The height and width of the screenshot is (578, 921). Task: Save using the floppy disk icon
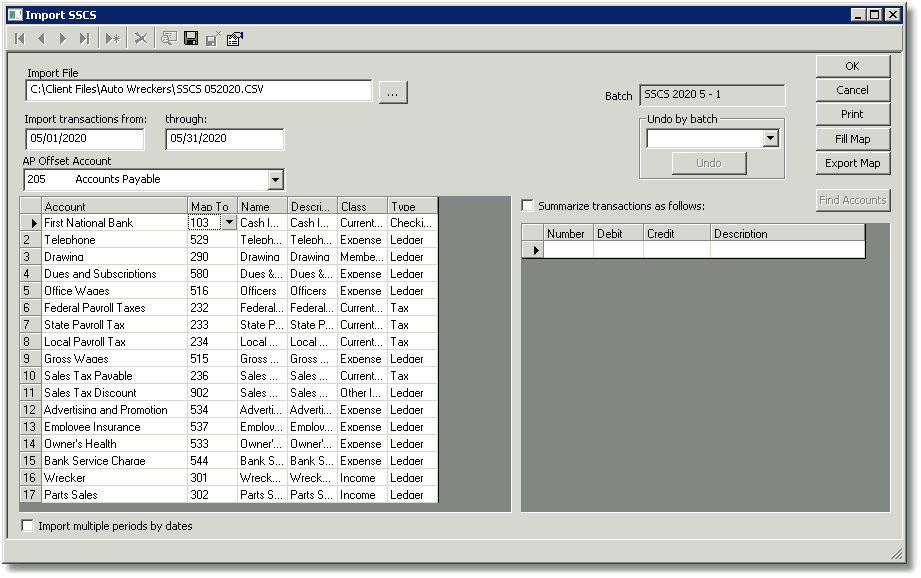[191, 39]
